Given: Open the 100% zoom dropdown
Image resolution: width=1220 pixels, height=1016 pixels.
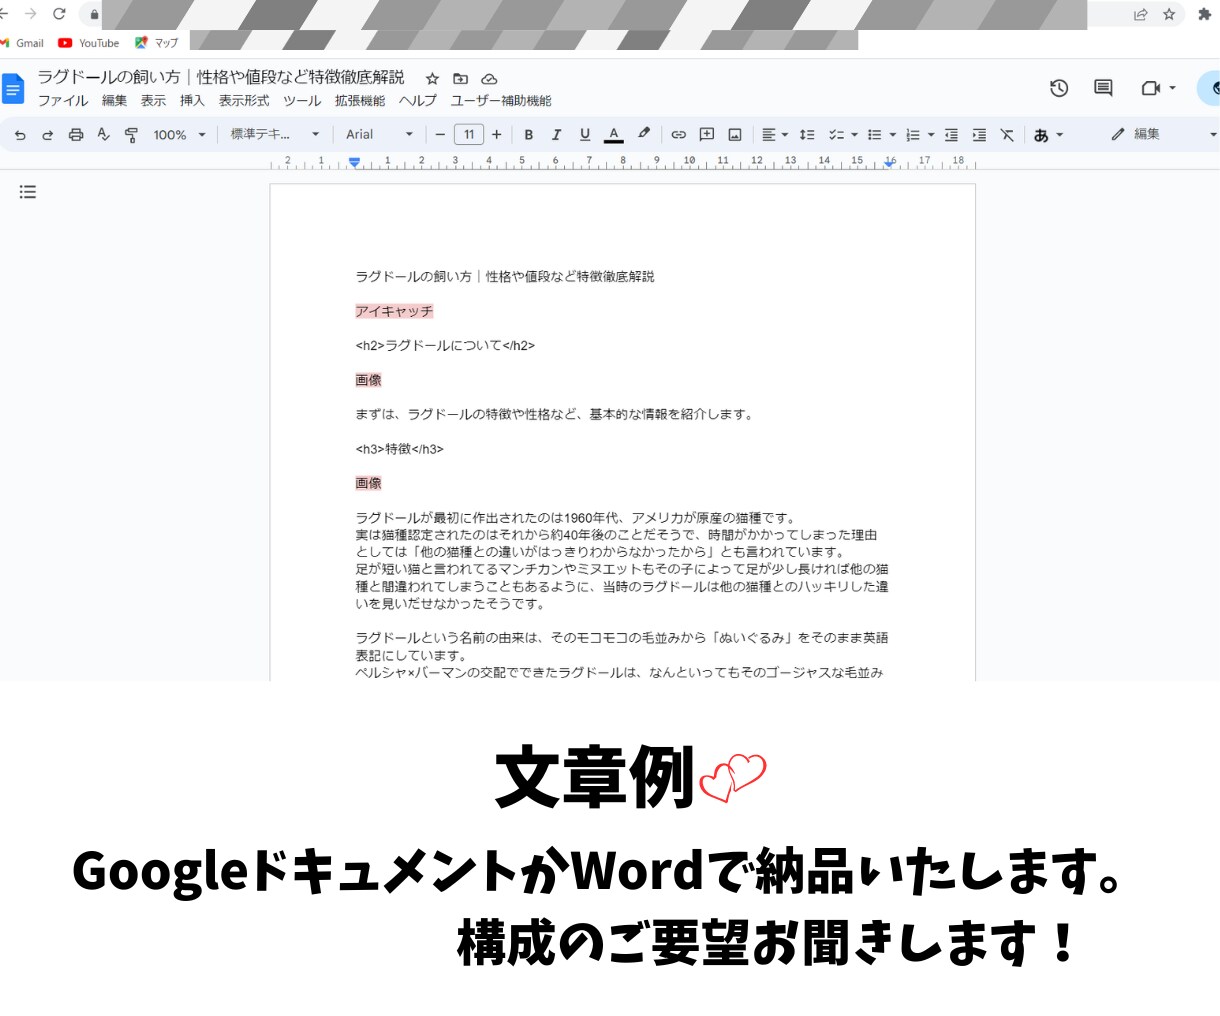Looking at the screenshot, I should [179, 135].
